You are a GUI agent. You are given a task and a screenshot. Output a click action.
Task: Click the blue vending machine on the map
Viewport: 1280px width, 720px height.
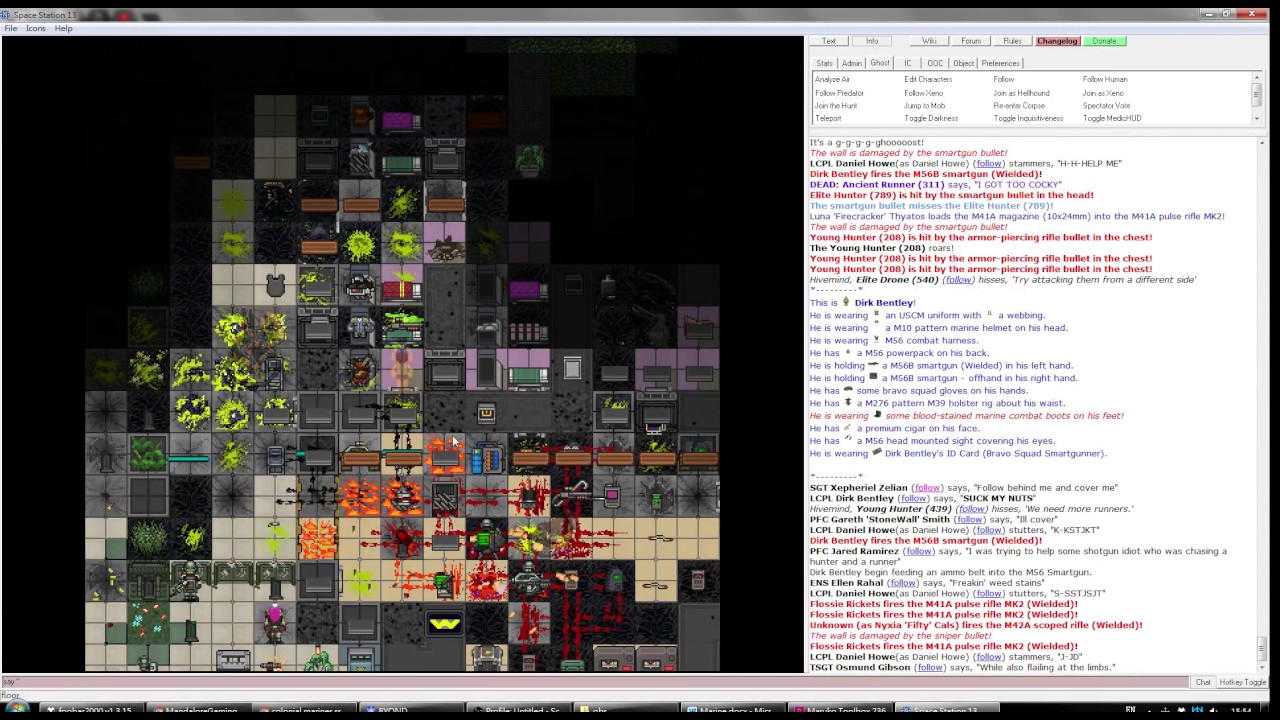pyautogui.click(x=486, y=458)
